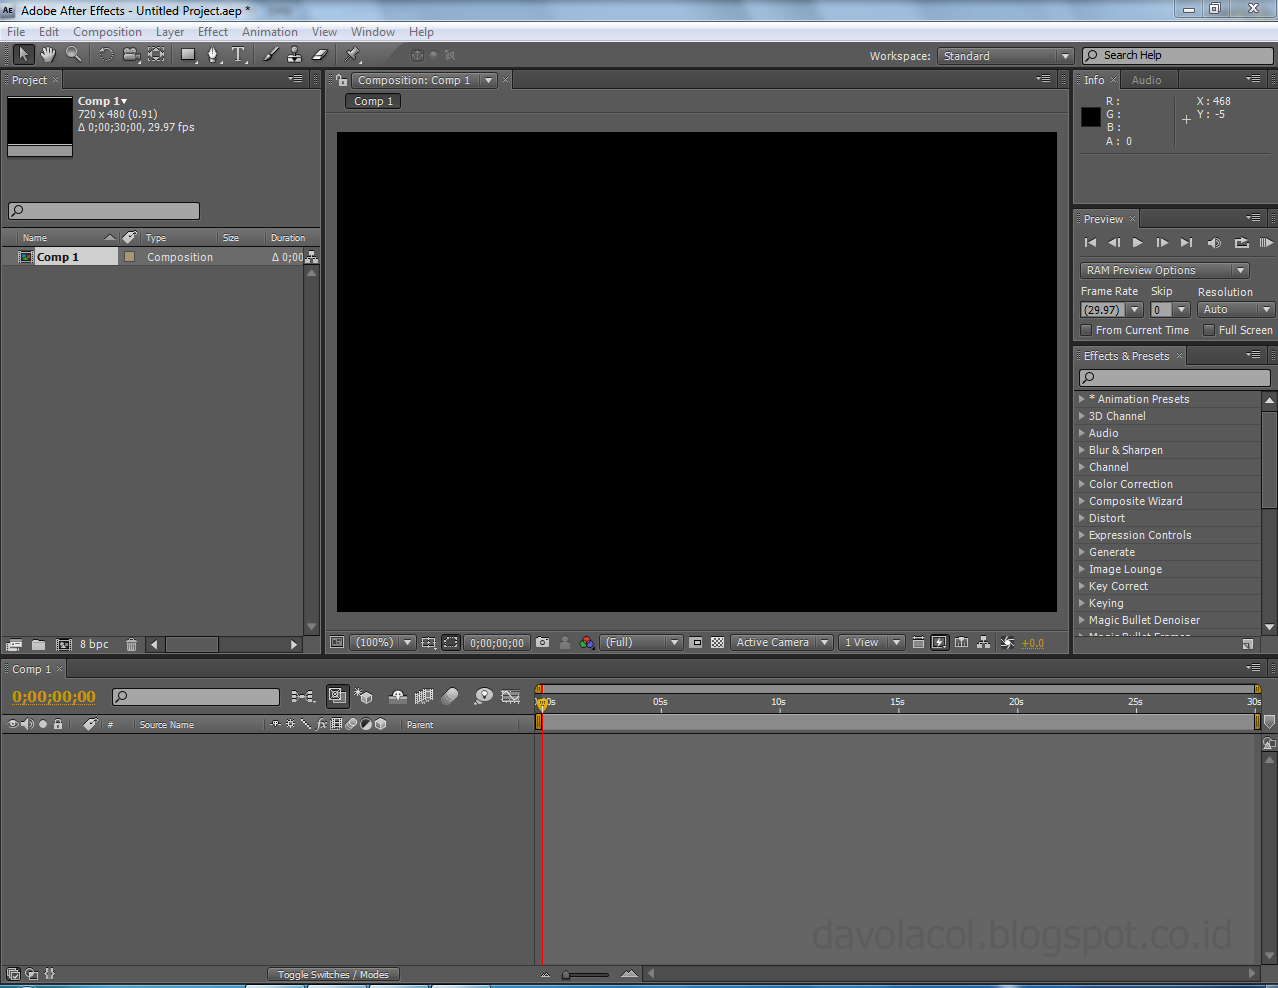Select the Eraser tool

point(320,55)
